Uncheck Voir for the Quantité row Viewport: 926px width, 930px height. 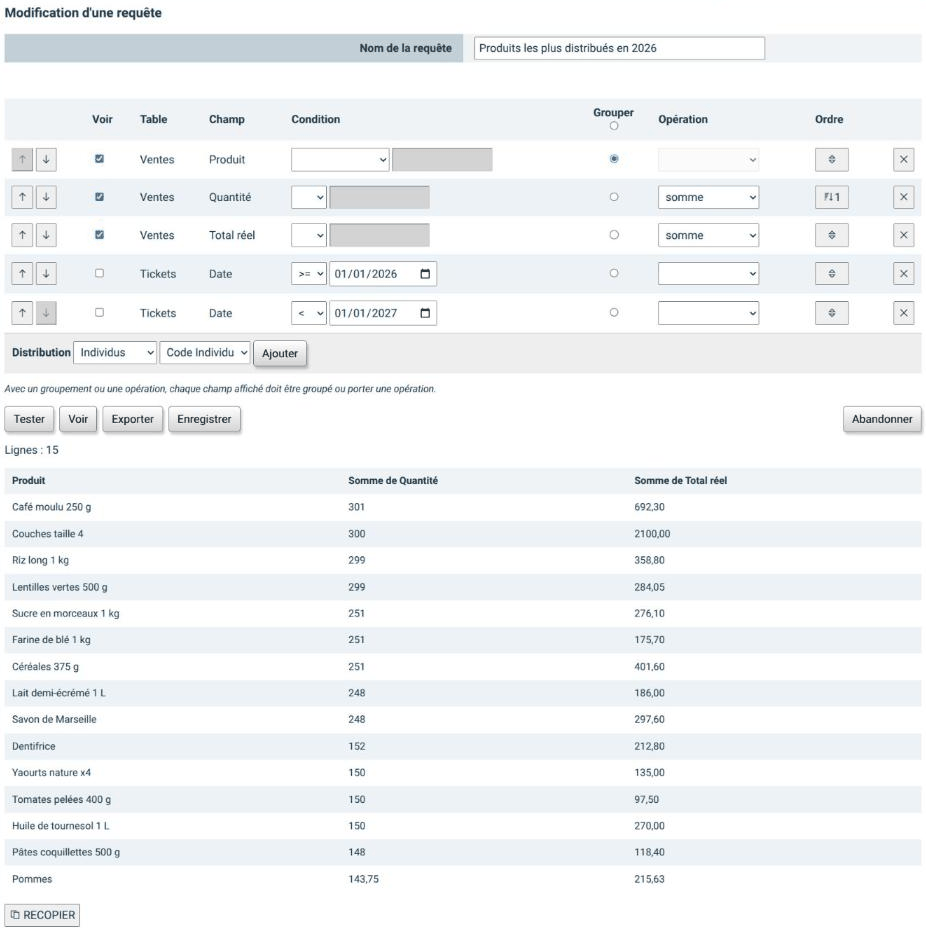pyautogui.click(x=100, y=197)
